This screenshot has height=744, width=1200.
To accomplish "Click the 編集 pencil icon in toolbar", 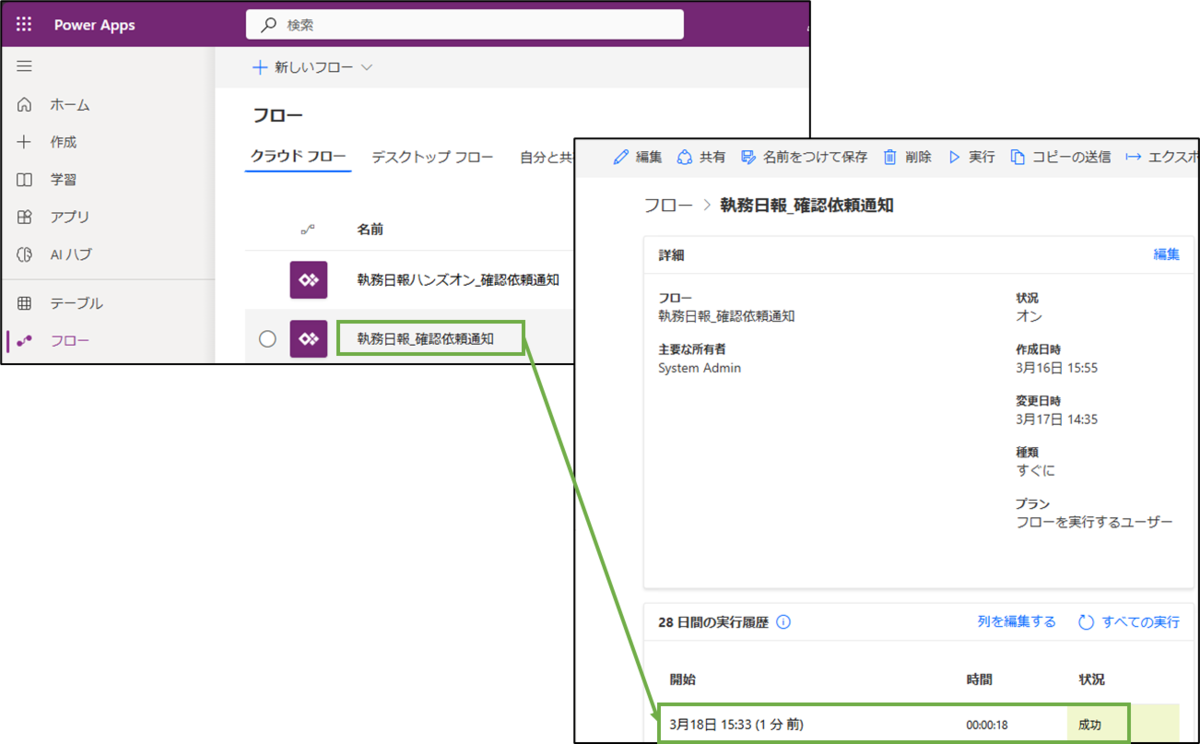I will (x=621, y=157).
